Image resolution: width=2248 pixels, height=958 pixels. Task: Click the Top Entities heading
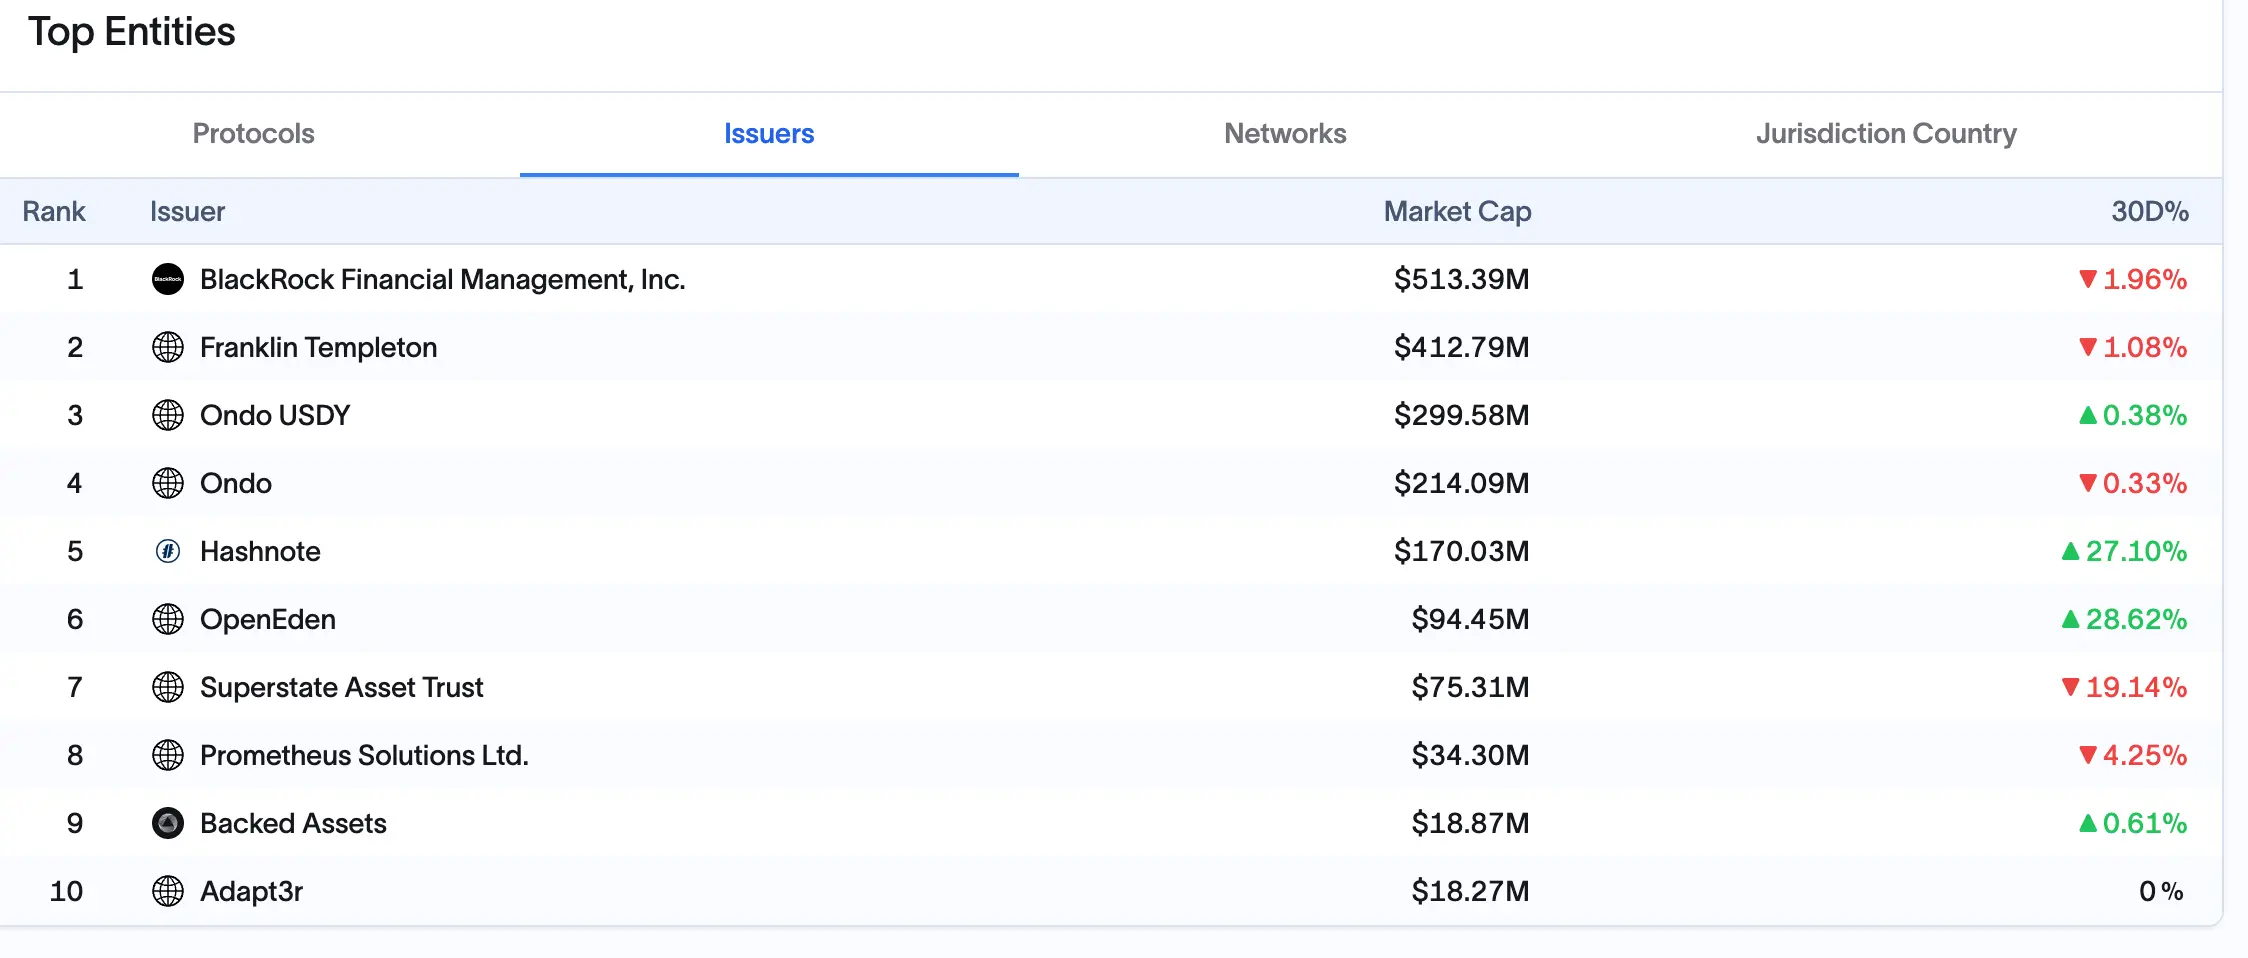[x=131, y=32]
